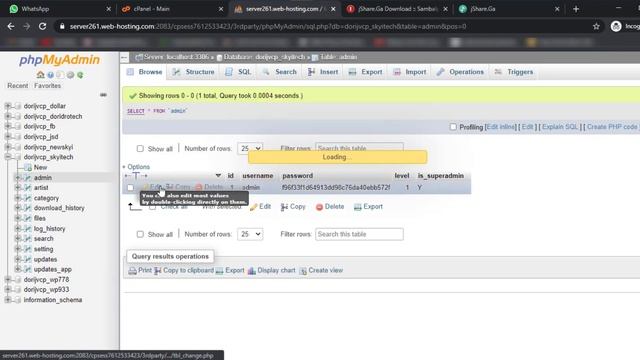This screenshot has width=640, height=360.
Task: Collapse the navigation panel toggle
Action: click(124, 58)
